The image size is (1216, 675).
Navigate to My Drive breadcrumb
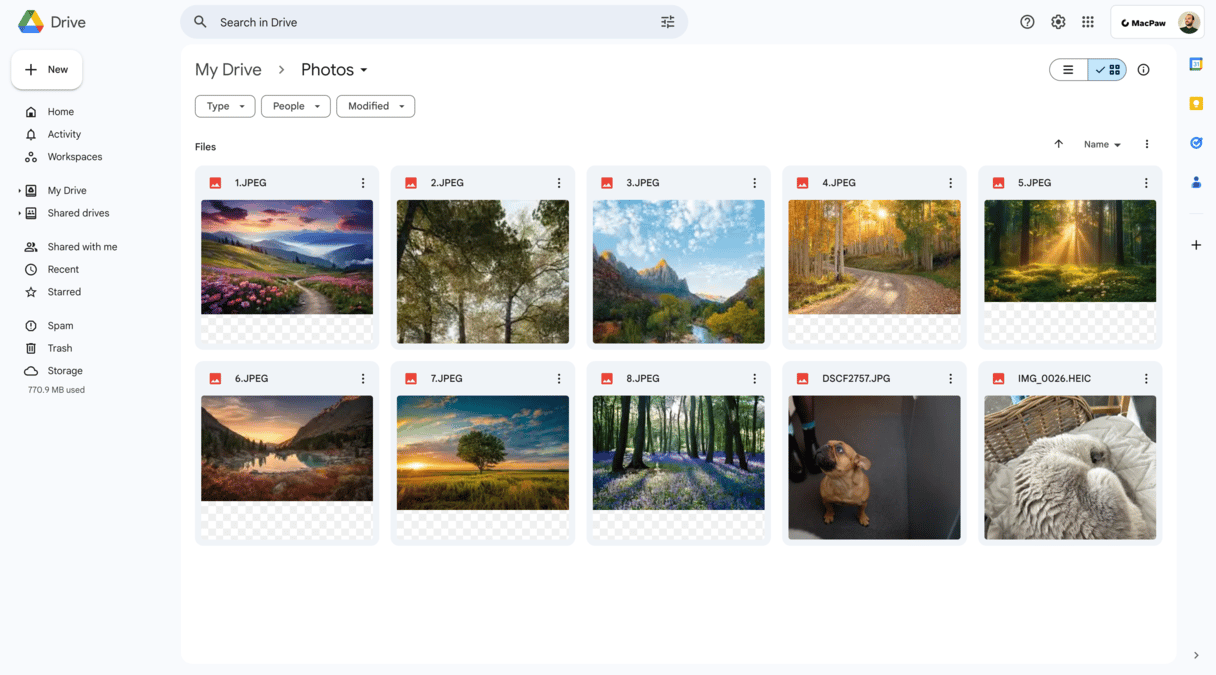pyautogui.click(x=228, y=70)
